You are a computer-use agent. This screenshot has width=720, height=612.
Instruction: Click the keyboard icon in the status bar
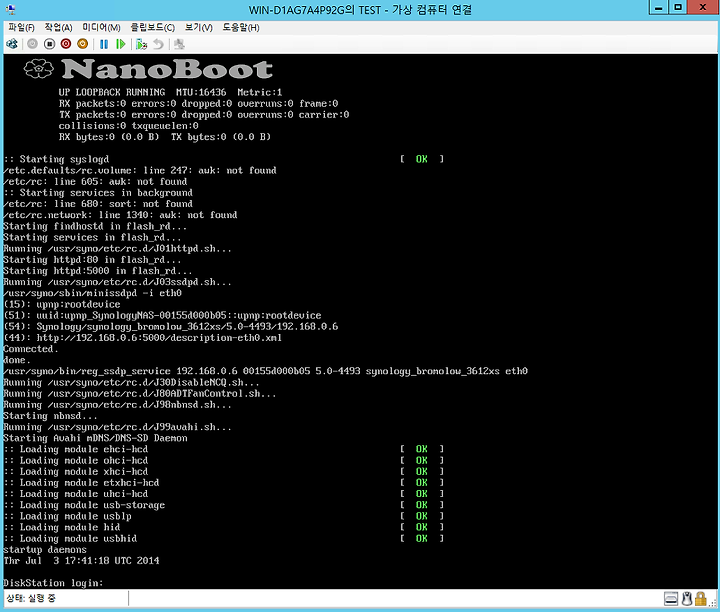(671, 599)
